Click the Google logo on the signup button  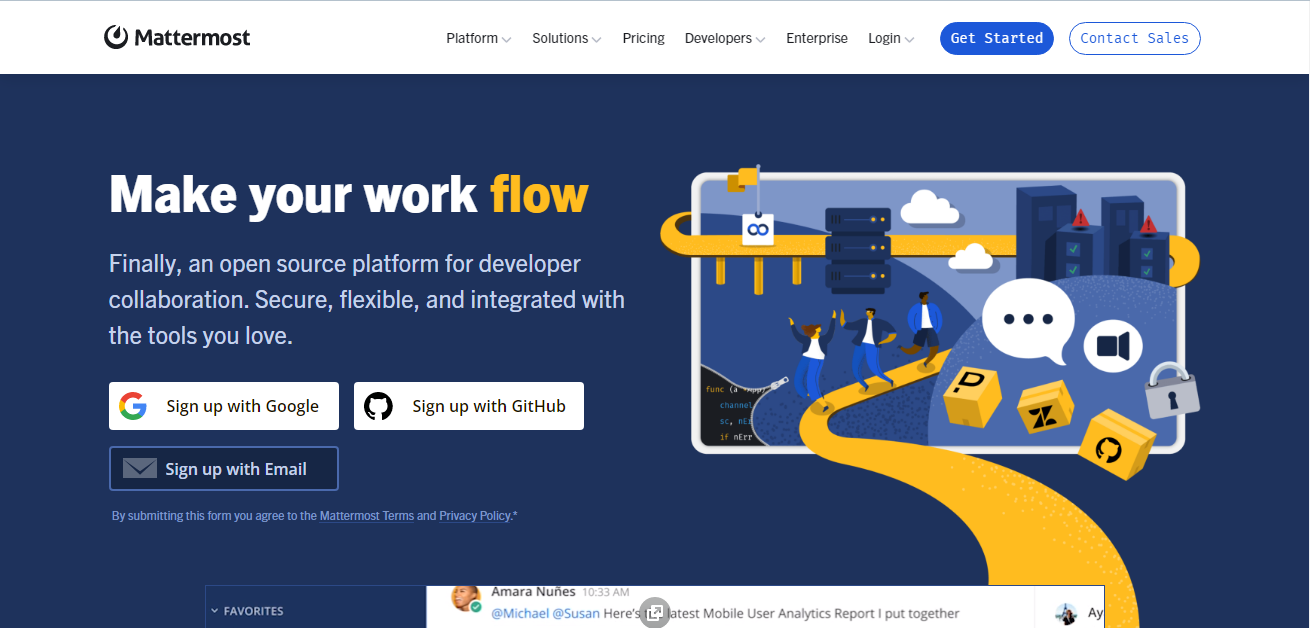[133, 406]
